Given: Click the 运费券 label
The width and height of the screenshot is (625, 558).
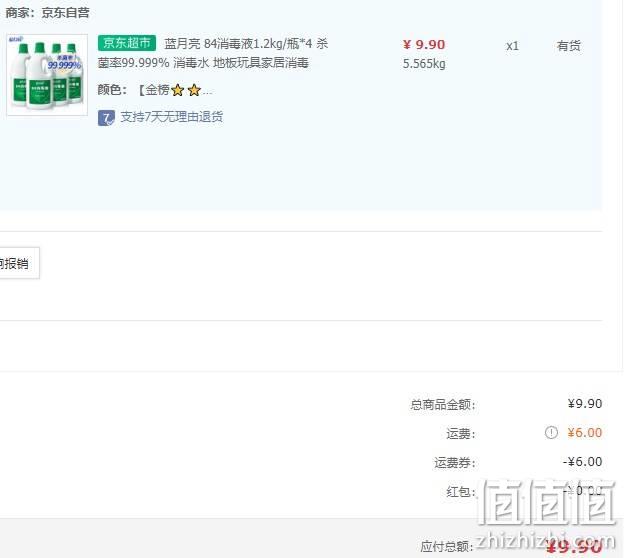Looking at the screenshot, I should pyautogui.click(x=455, y=463).
